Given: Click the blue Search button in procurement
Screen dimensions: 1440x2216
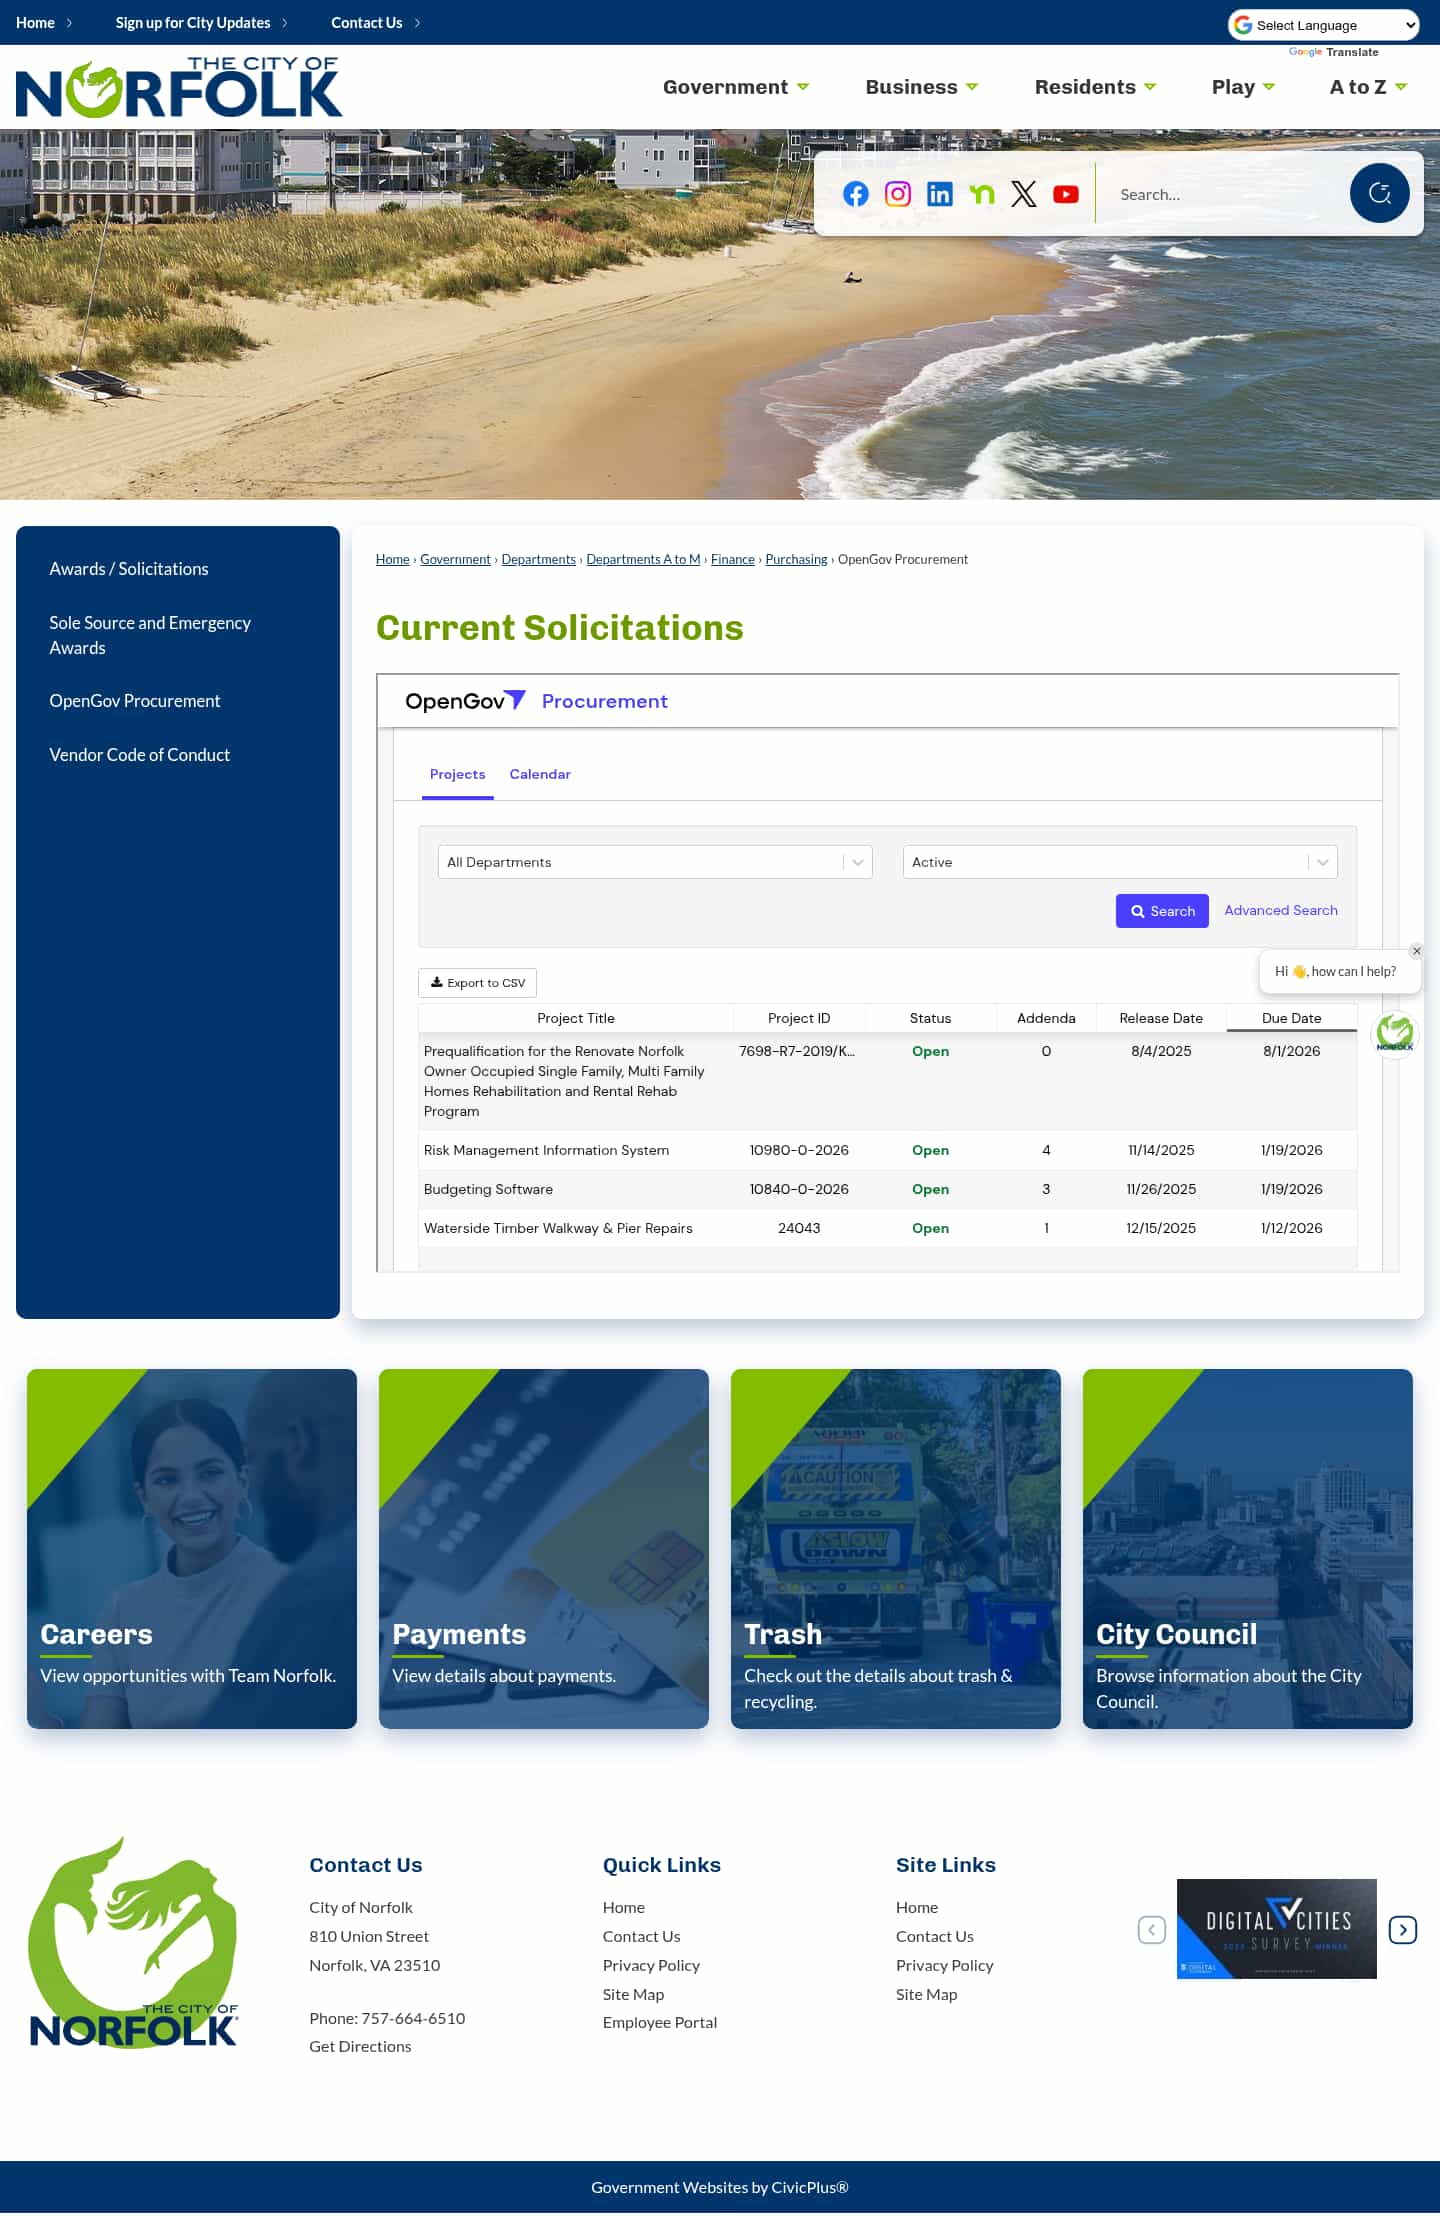Looking at the screenshot, I should point(1161,911).
